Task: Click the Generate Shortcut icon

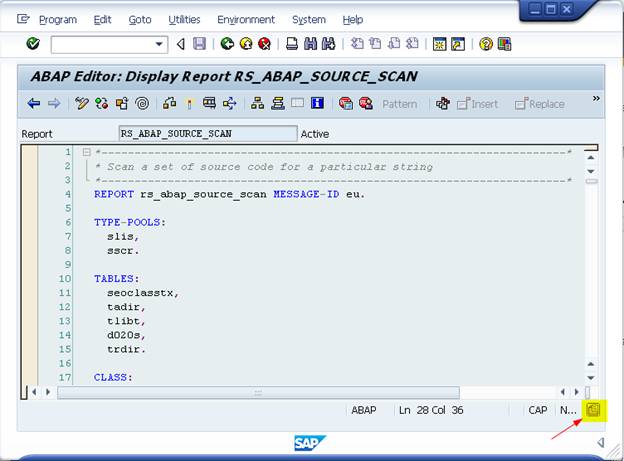Action: pyautogui.click(x=458, y=43)
